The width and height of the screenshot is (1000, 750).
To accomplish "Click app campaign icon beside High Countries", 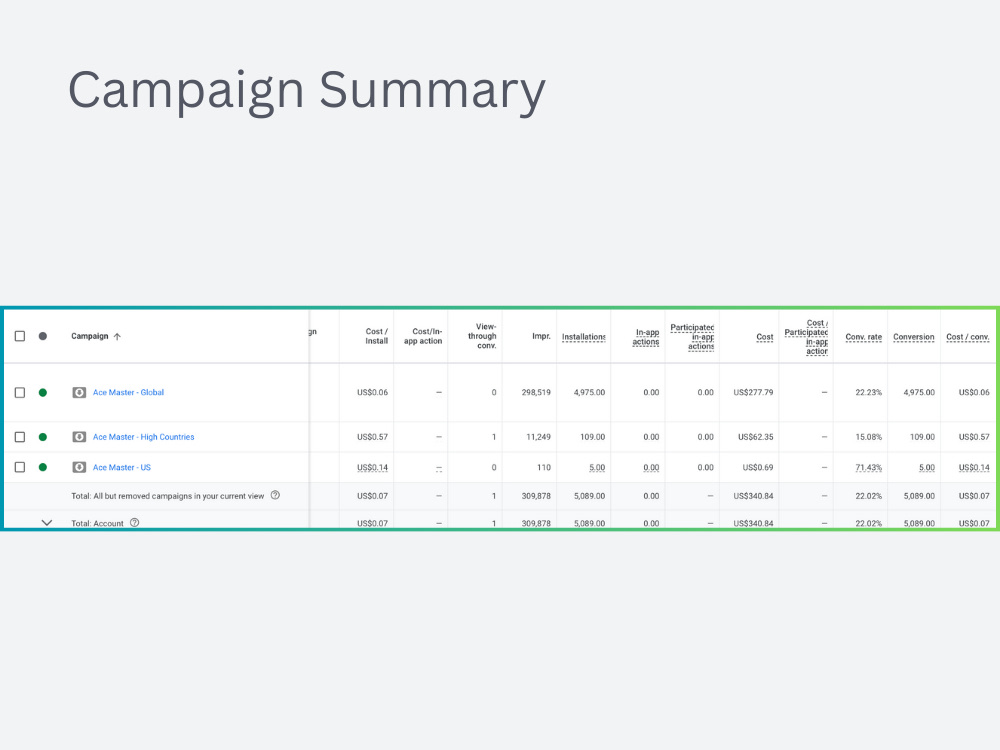I will [79, 437].
